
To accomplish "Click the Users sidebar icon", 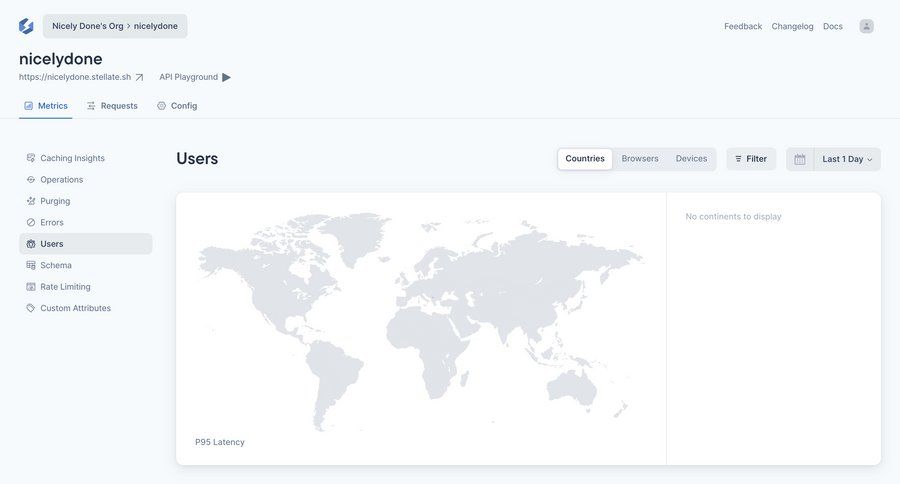I will 31,244.
